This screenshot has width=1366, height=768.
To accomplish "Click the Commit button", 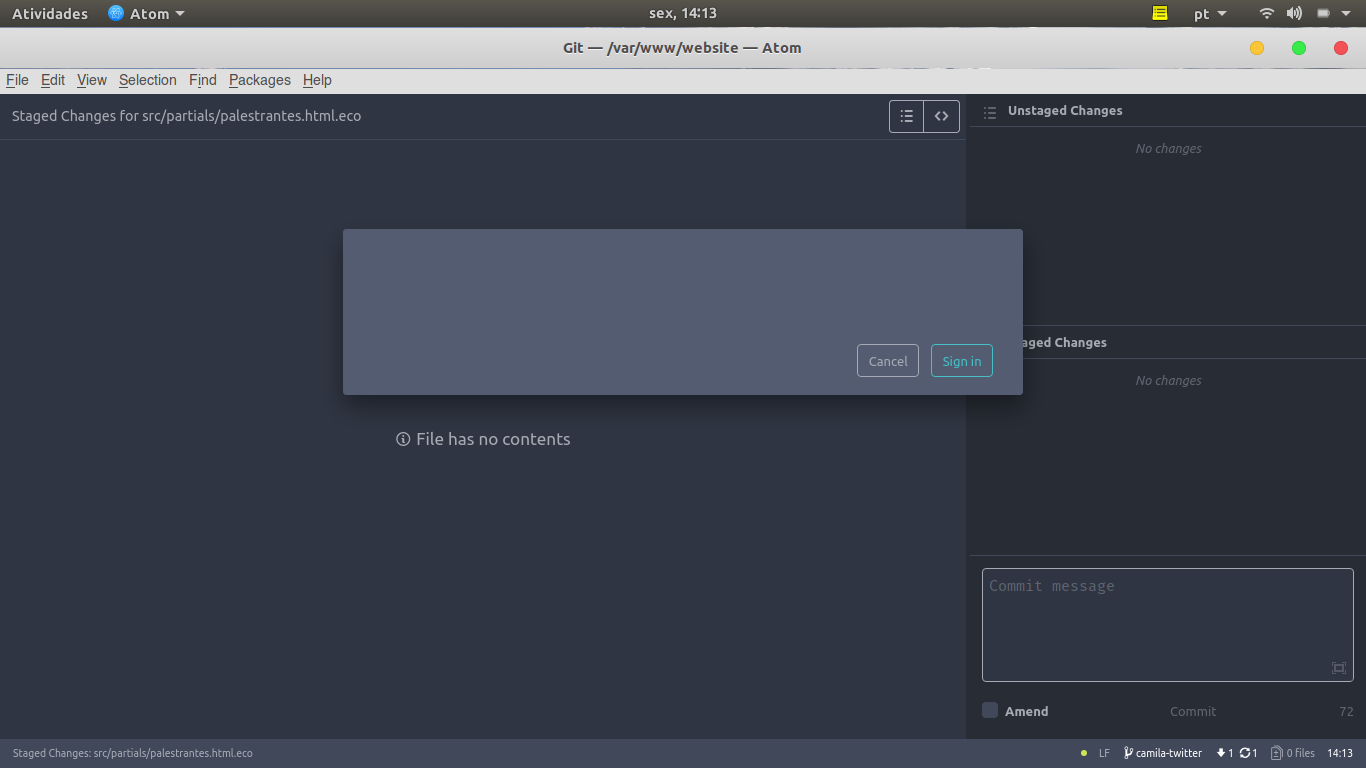I will tap(1193, 711).
